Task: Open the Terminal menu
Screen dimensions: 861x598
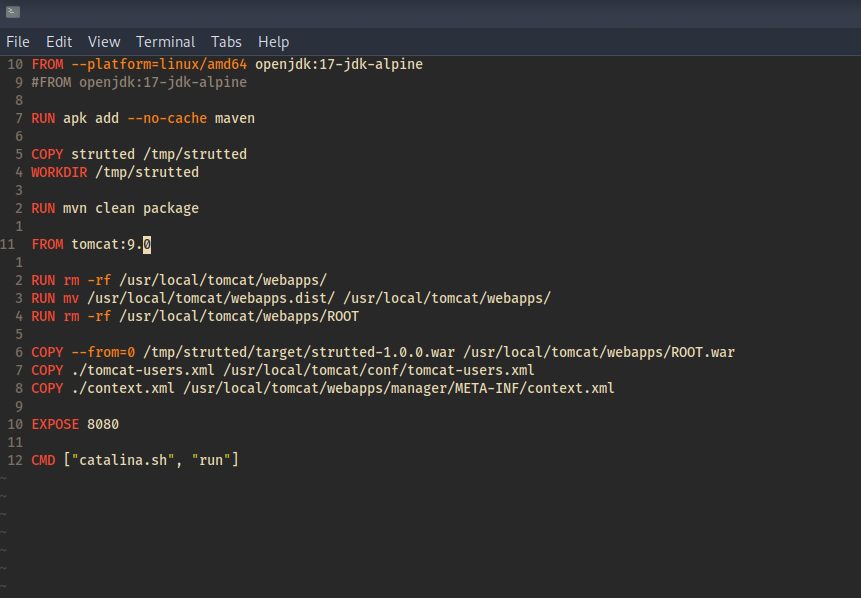Action: point(166,42)
